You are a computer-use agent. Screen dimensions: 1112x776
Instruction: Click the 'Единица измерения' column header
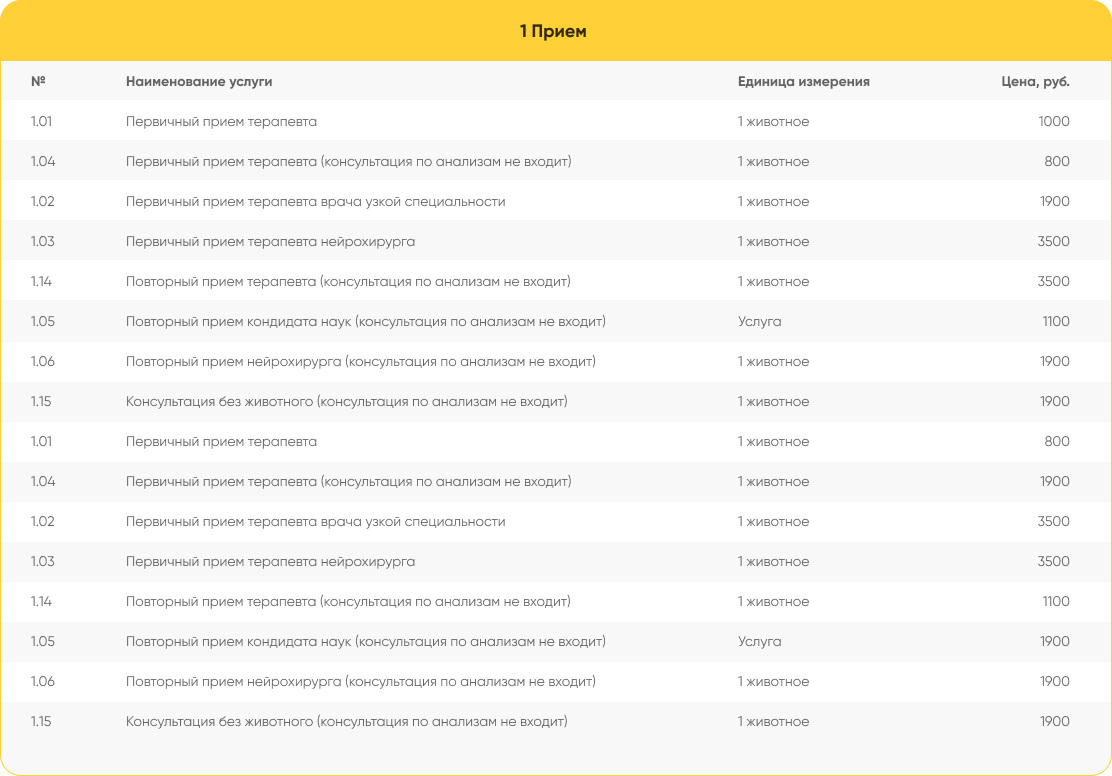click(x=804, y=82)
